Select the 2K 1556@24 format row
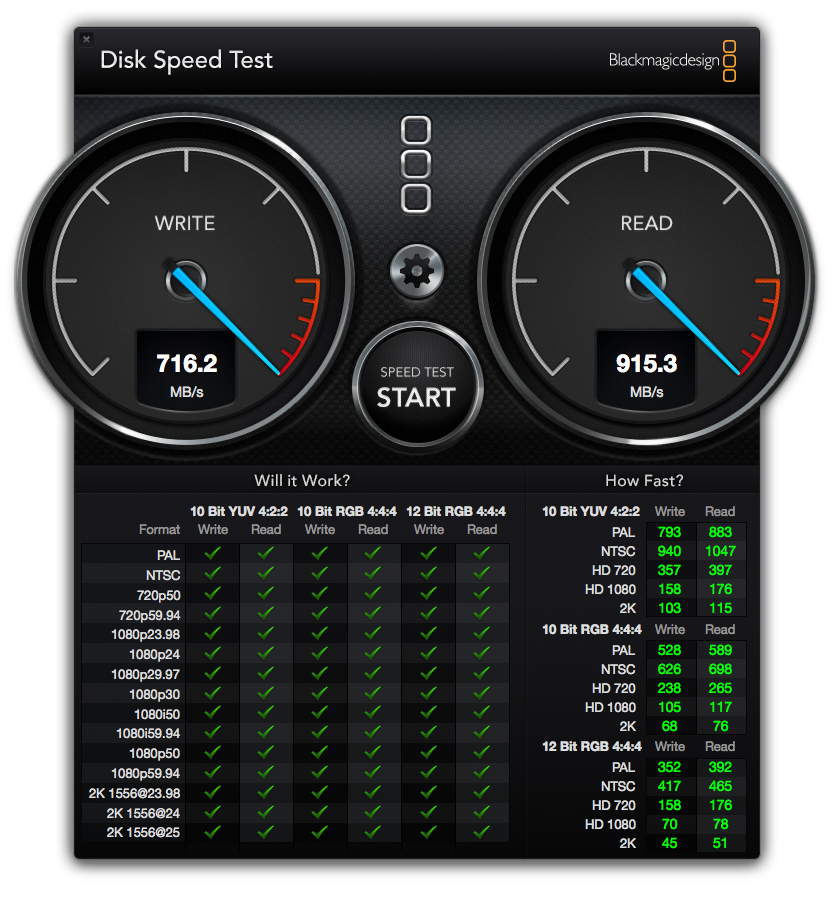Screen dimensions: 834x898 295,813
